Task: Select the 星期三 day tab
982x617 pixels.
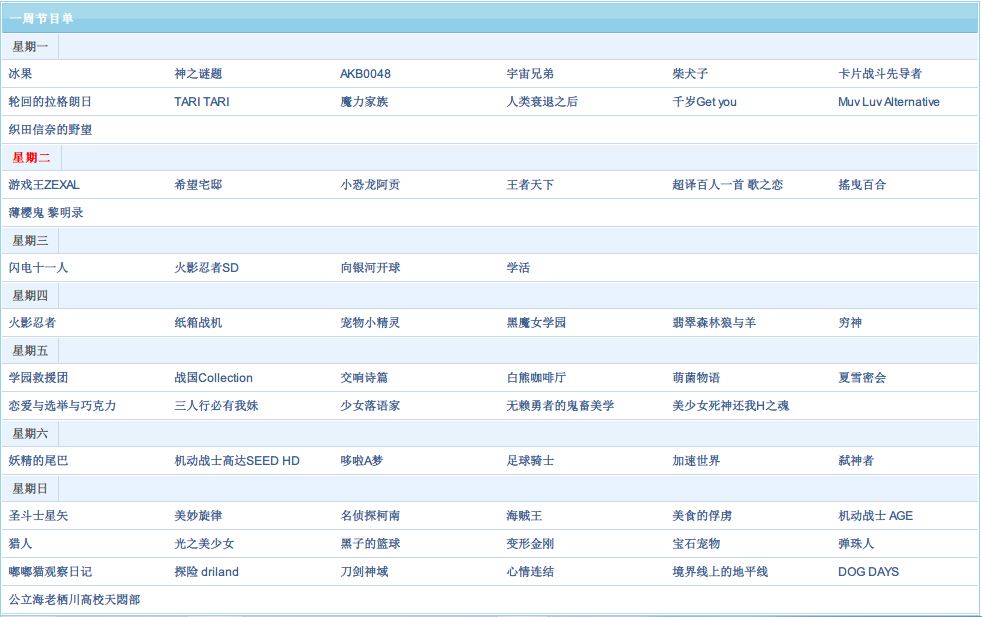Action: pos(30,241)
